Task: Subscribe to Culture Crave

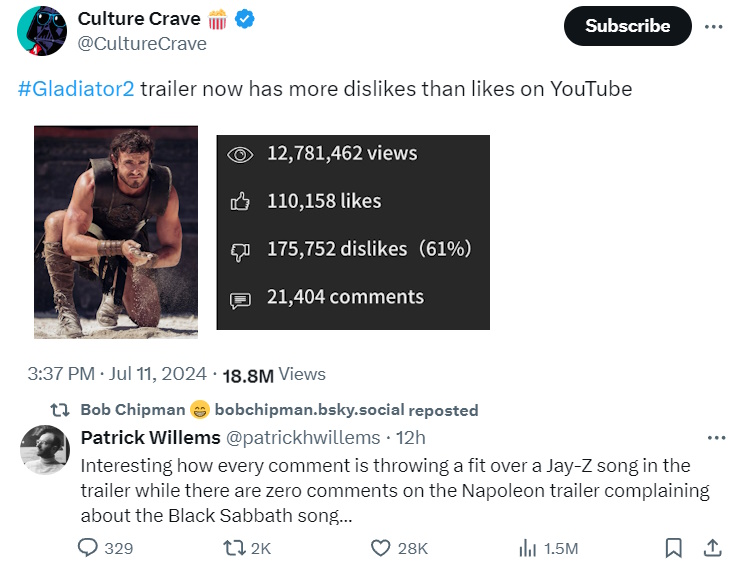Action: [627, 26]
